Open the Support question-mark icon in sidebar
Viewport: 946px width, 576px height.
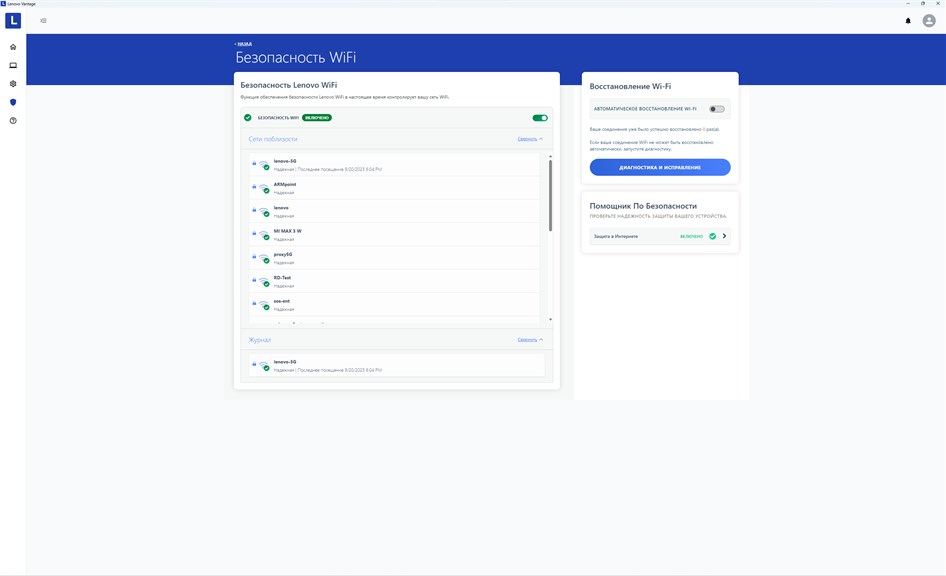pos(13,121)
